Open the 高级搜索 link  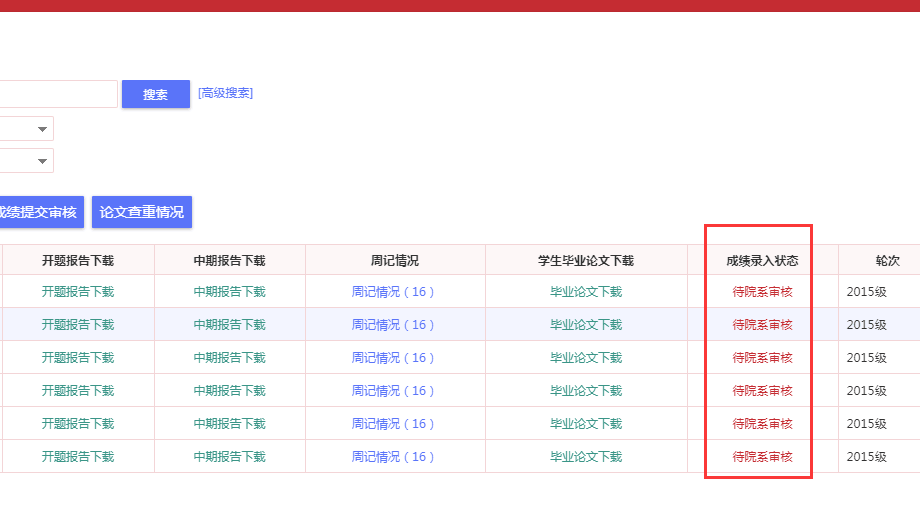tap(225, 93)
